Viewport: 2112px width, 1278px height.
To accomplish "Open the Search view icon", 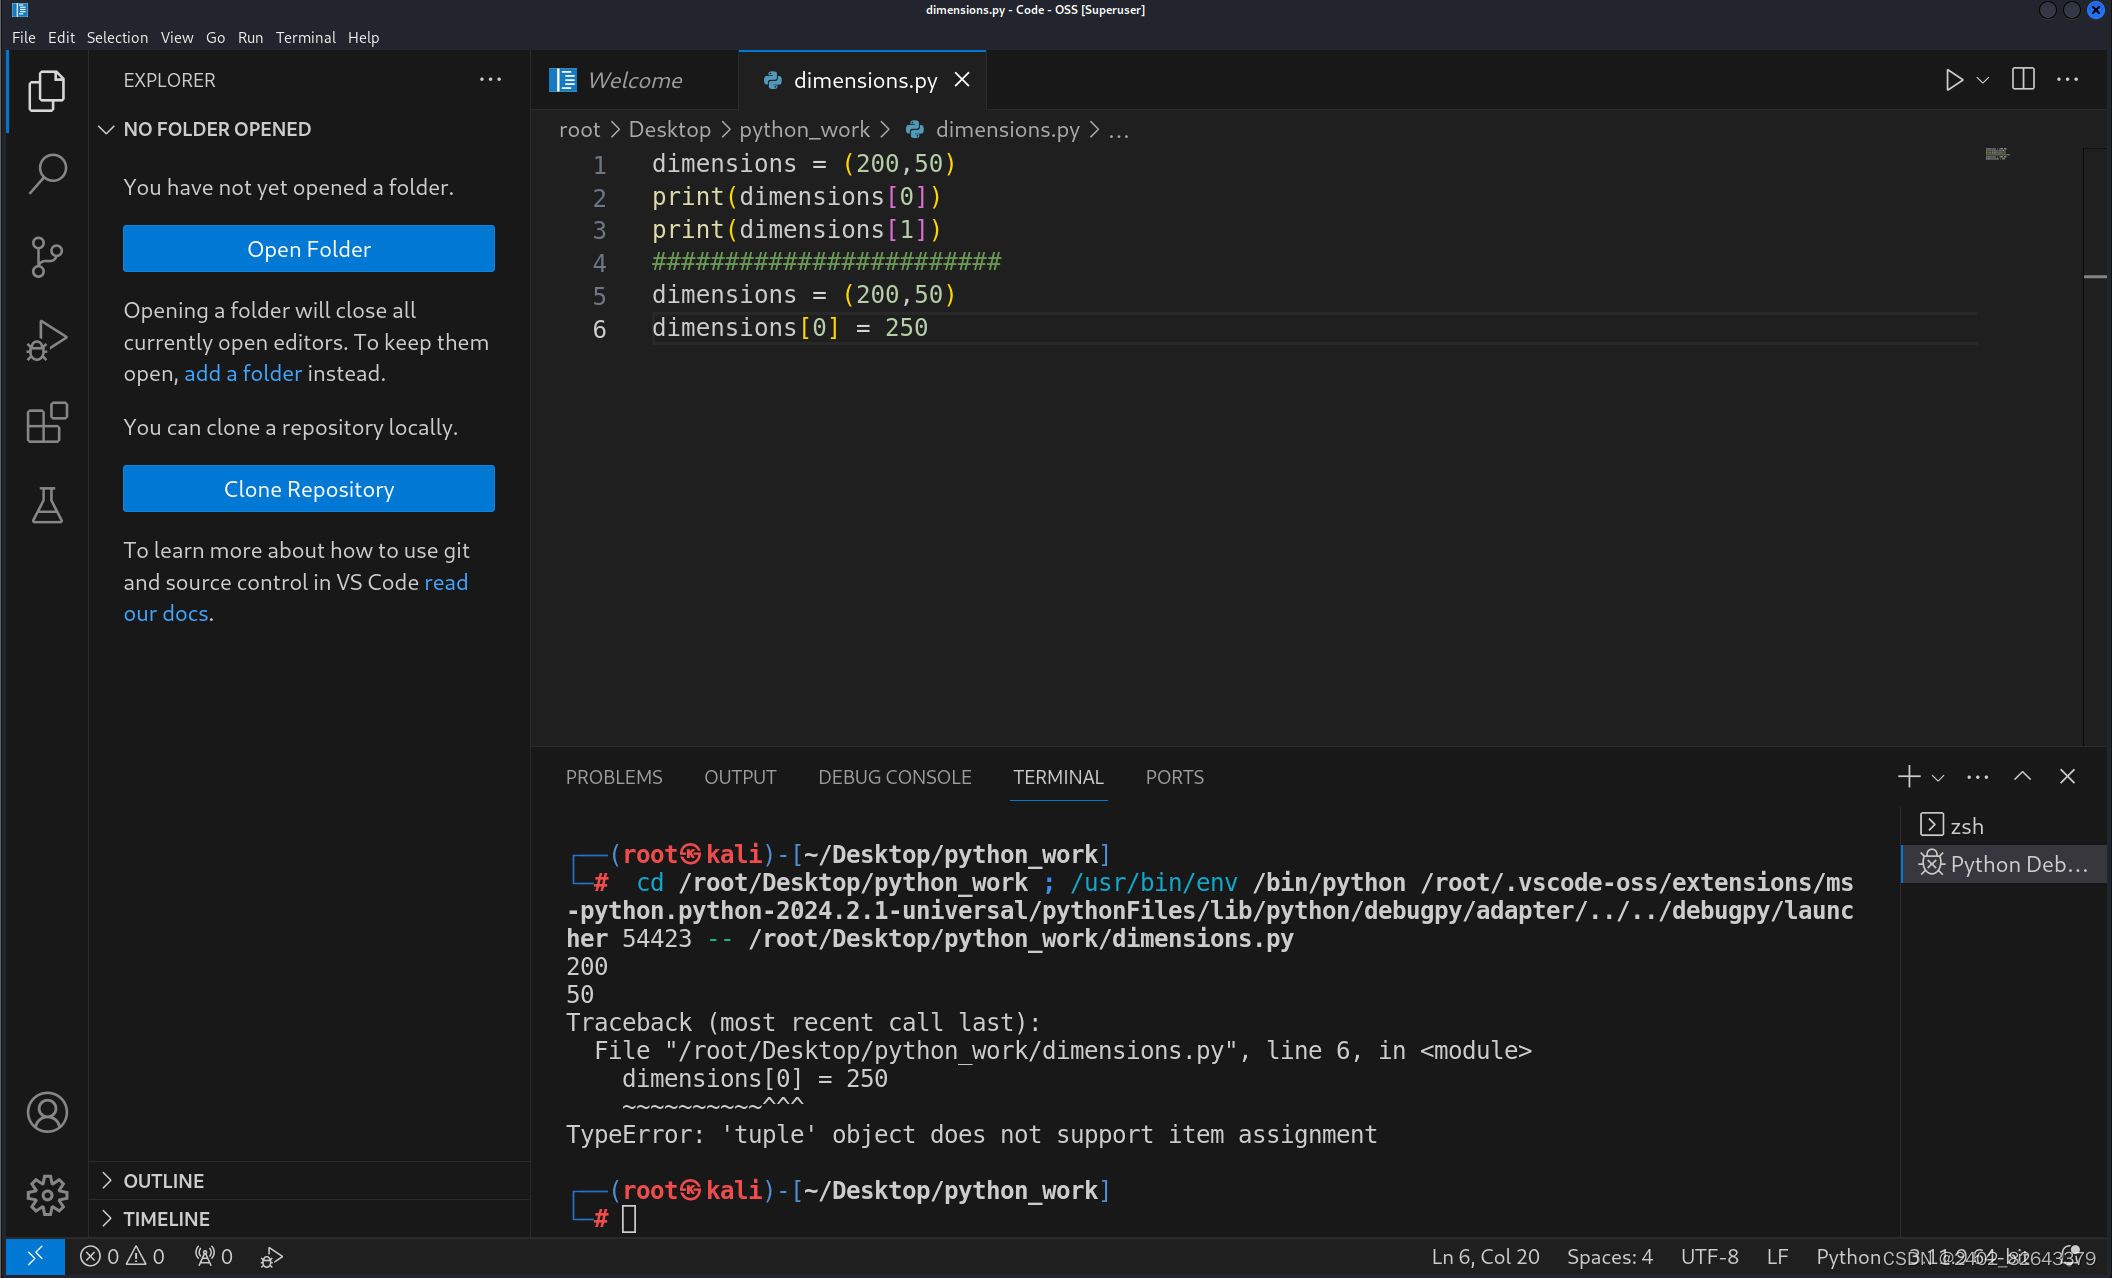I will [x=47, y=174].
